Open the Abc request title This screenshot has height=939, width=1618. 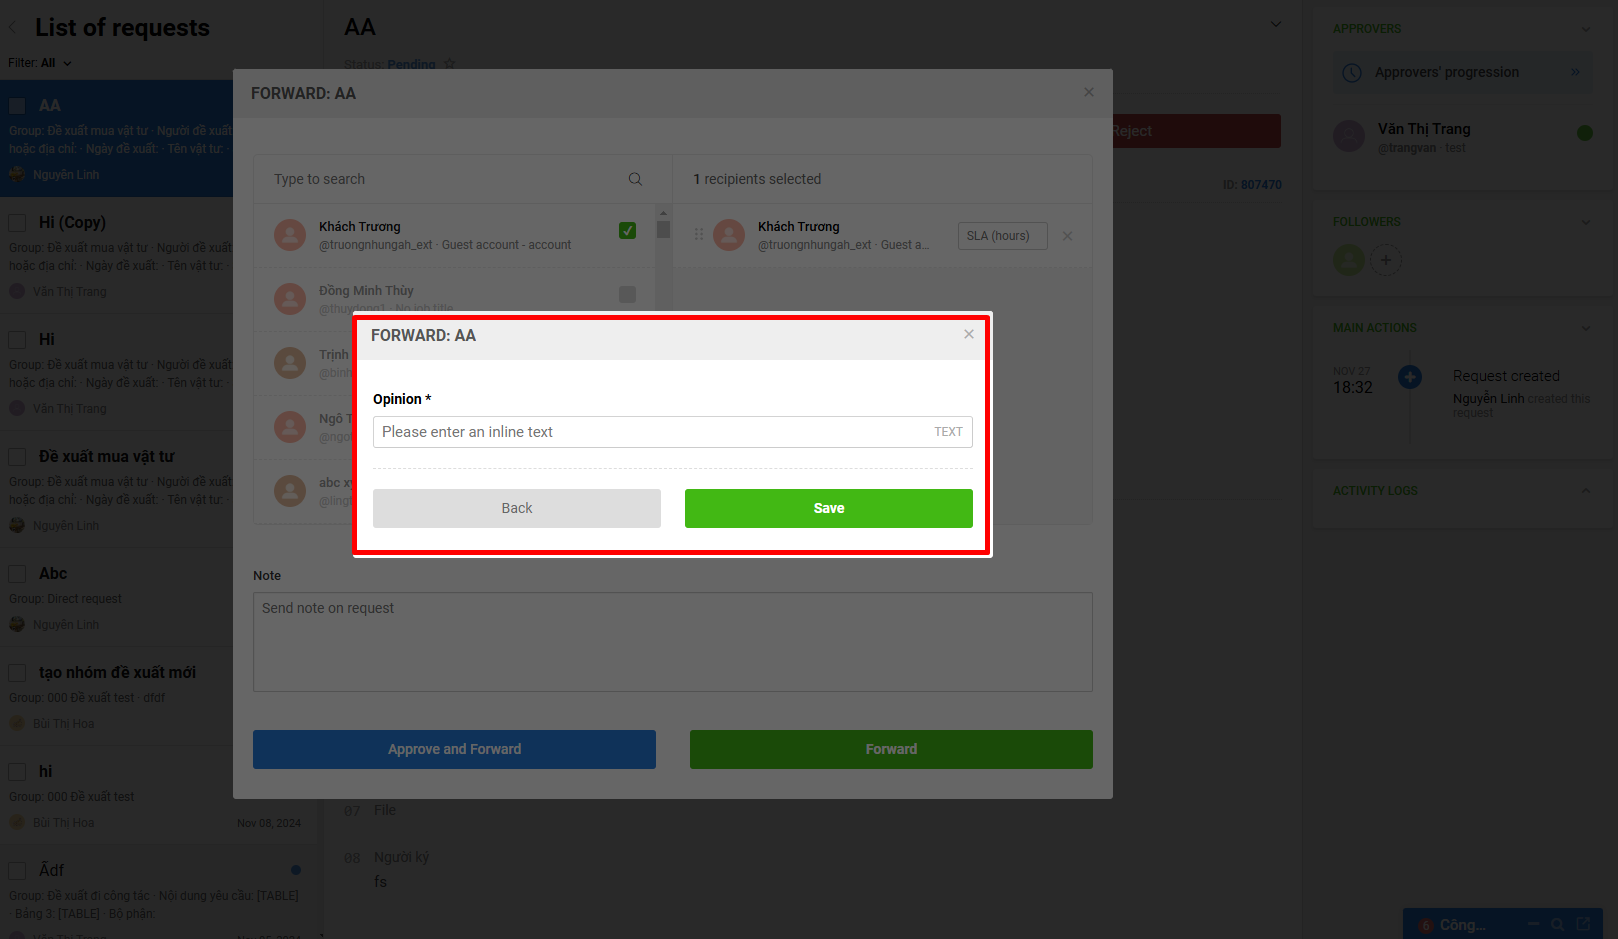tap(53, 573)
